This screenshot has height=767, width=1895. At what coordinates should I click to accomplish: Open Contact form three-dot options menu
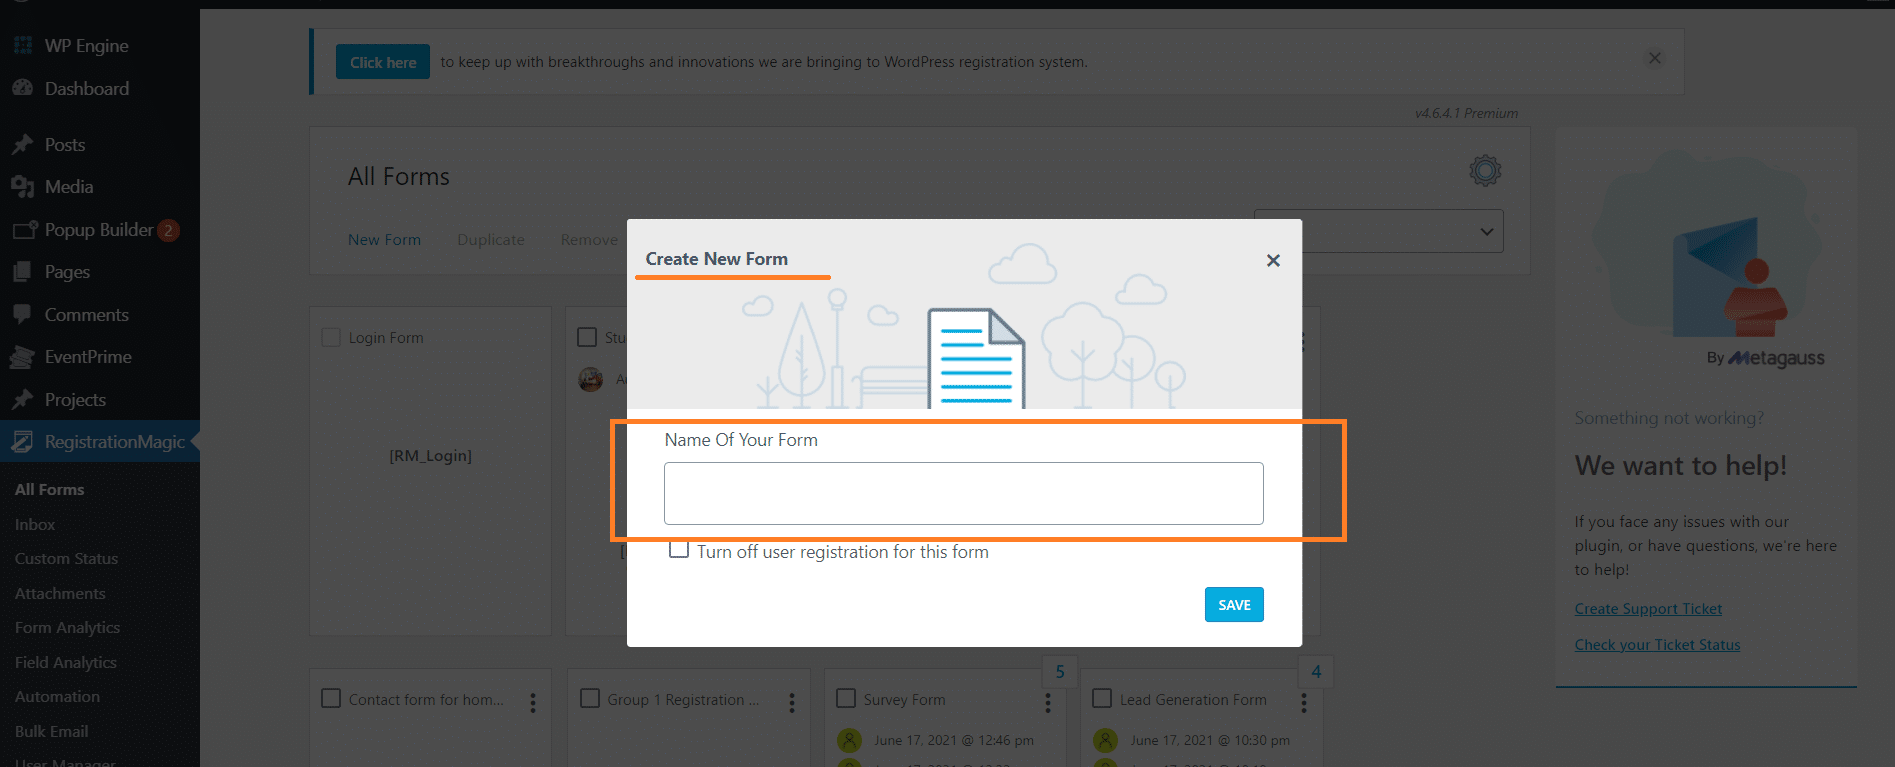click(x=533, y=703)
